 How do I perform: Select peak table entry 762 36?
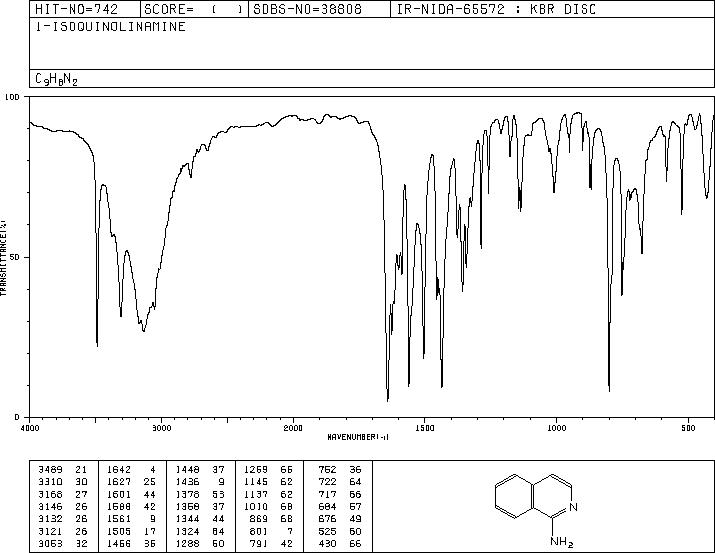pos(340,469)
